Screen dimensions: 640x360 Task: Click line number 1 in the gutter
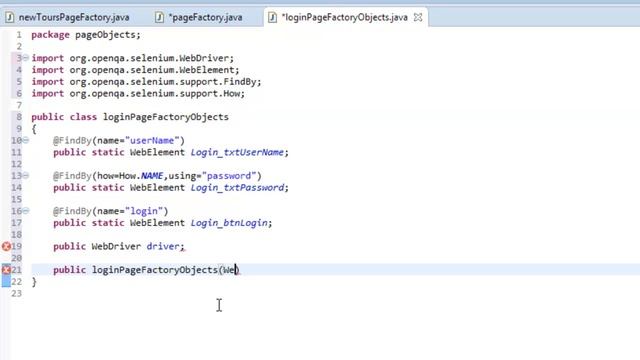coord(19,35)
